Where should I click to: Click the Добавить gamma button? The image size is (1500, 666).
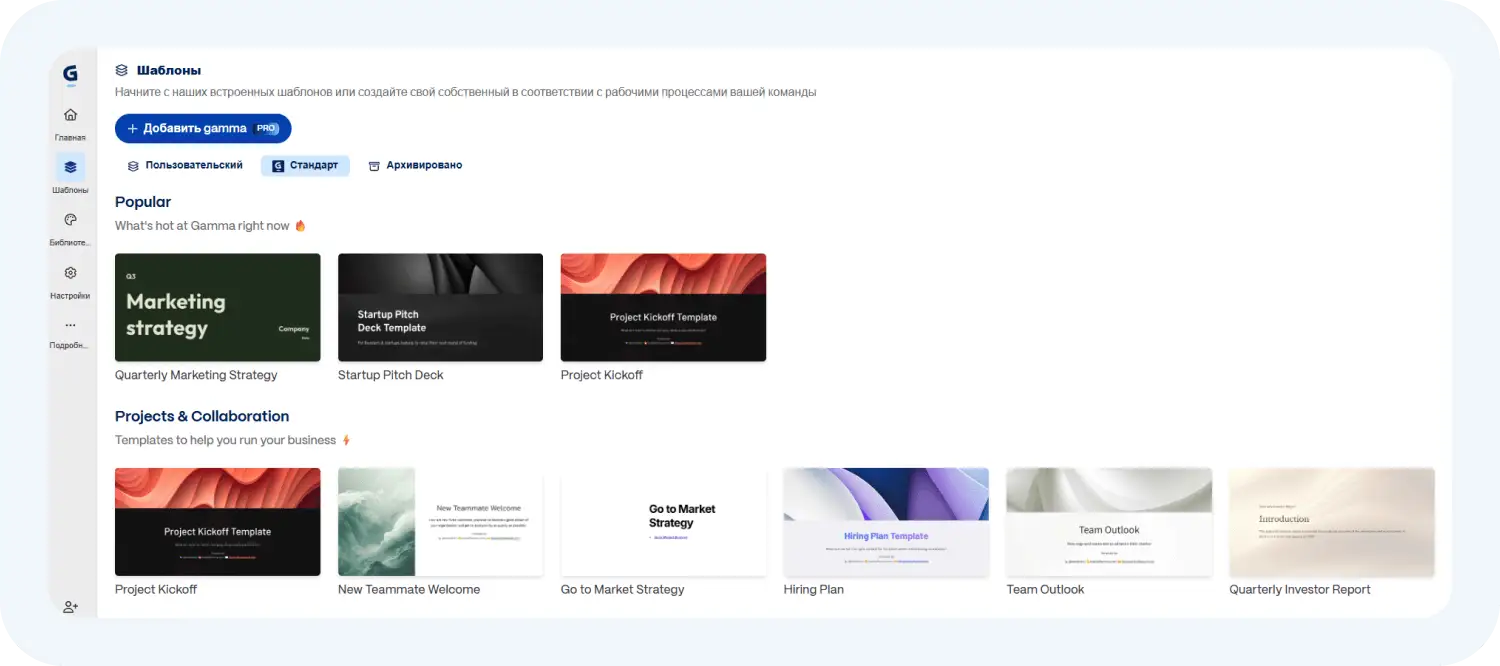click(x=203, y=129)
